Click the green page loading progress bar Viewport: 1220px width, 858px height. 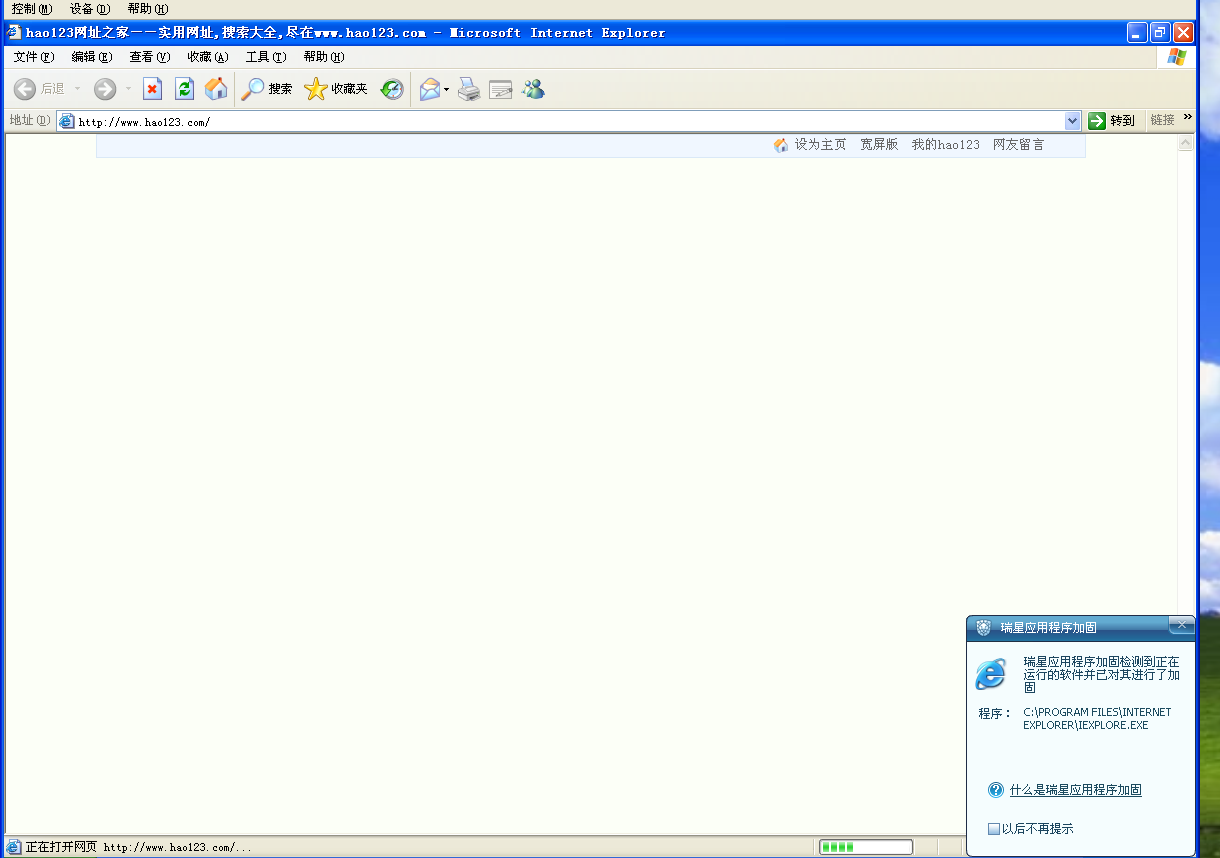pyautogui.click(x=866, y=847)
